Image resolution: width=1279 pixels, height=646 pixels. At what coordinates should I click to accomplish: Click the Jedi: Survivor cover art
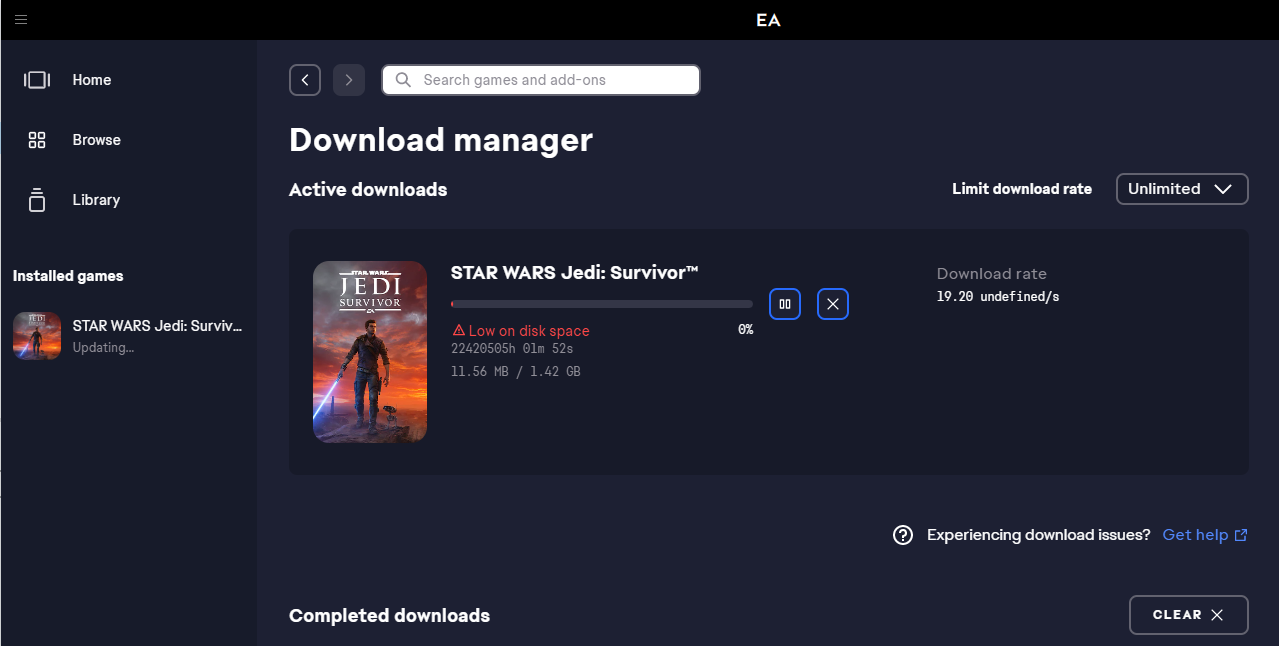pyautogui.click(x=370, y=351)
